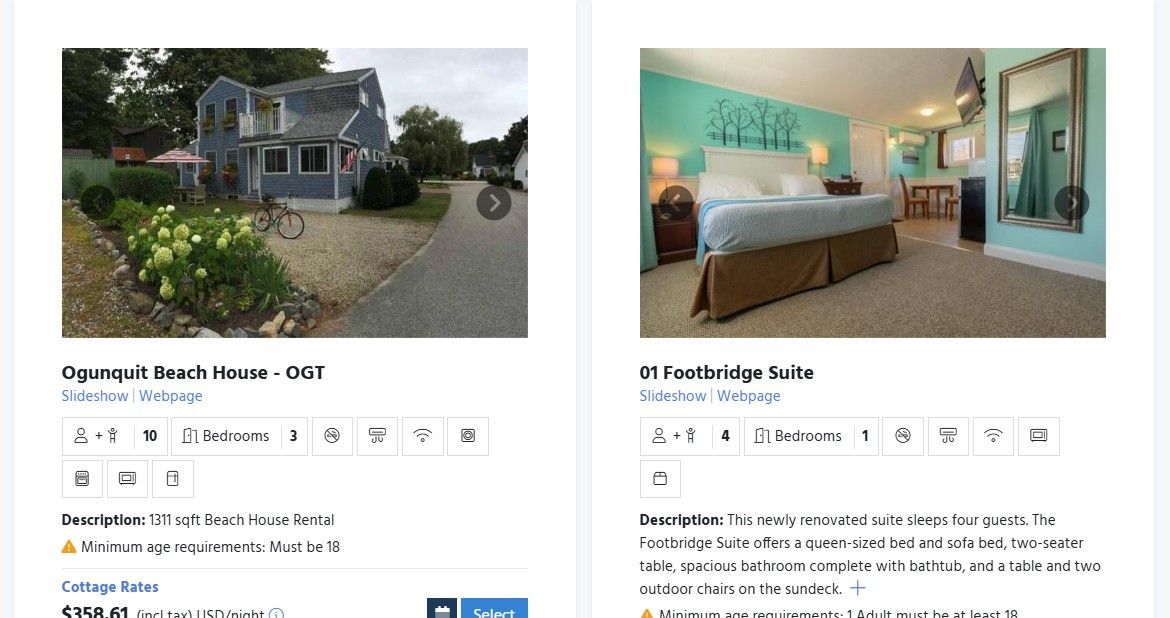Screen dimensions: 1170x618
Task: Open Slideshow for Ogunquit Beach House
Action: coord(94,396)
